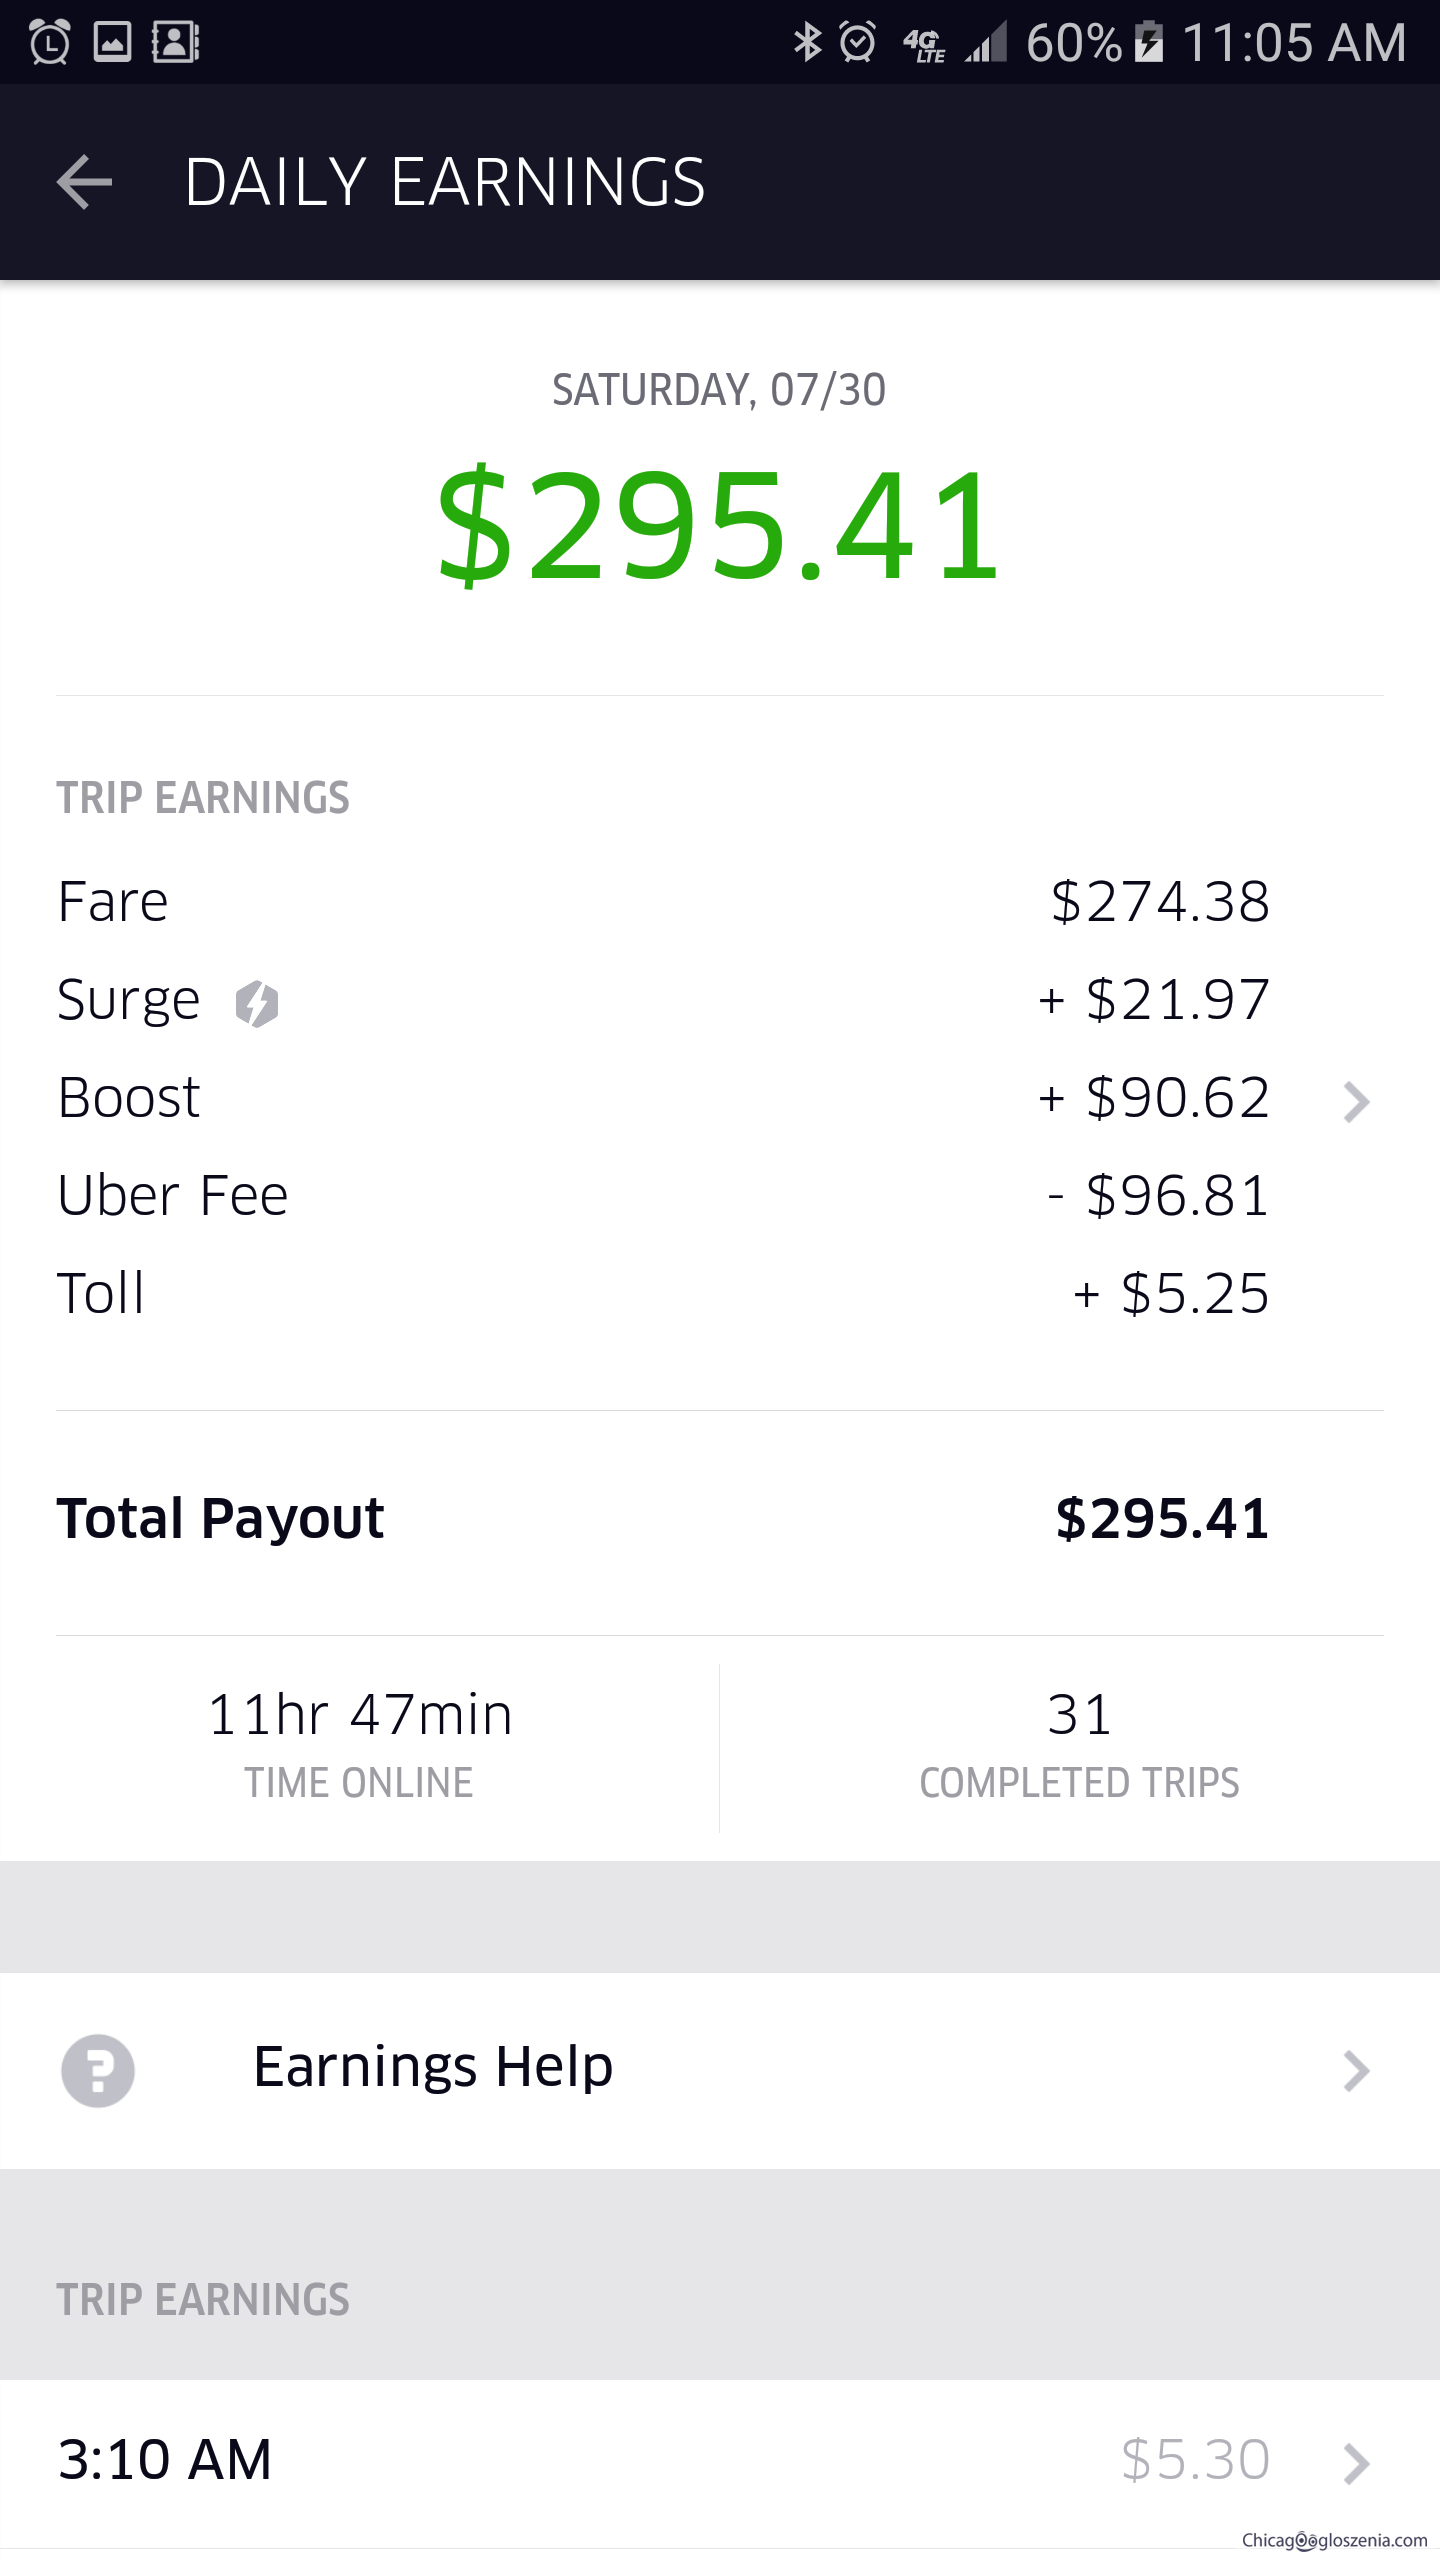Tap the contacts notification icon in status bar
The width and height of the screenshot is (1440, 2560).
pyautogui.click(x=175, y=42)
